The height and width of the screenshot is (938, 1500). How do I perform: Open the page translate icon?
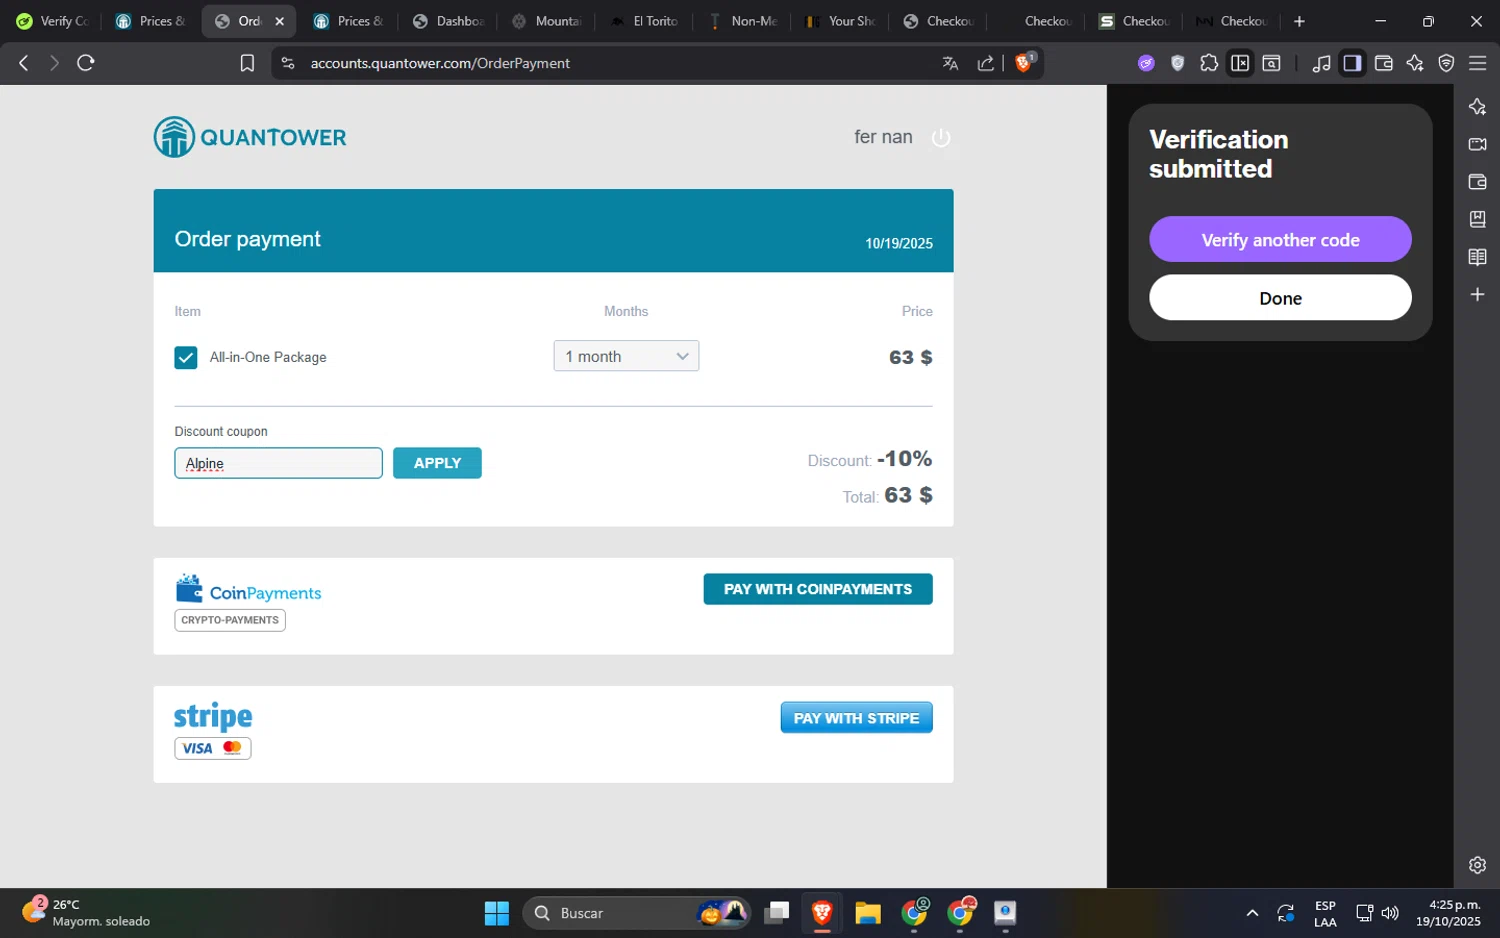[x=950, y=63]
